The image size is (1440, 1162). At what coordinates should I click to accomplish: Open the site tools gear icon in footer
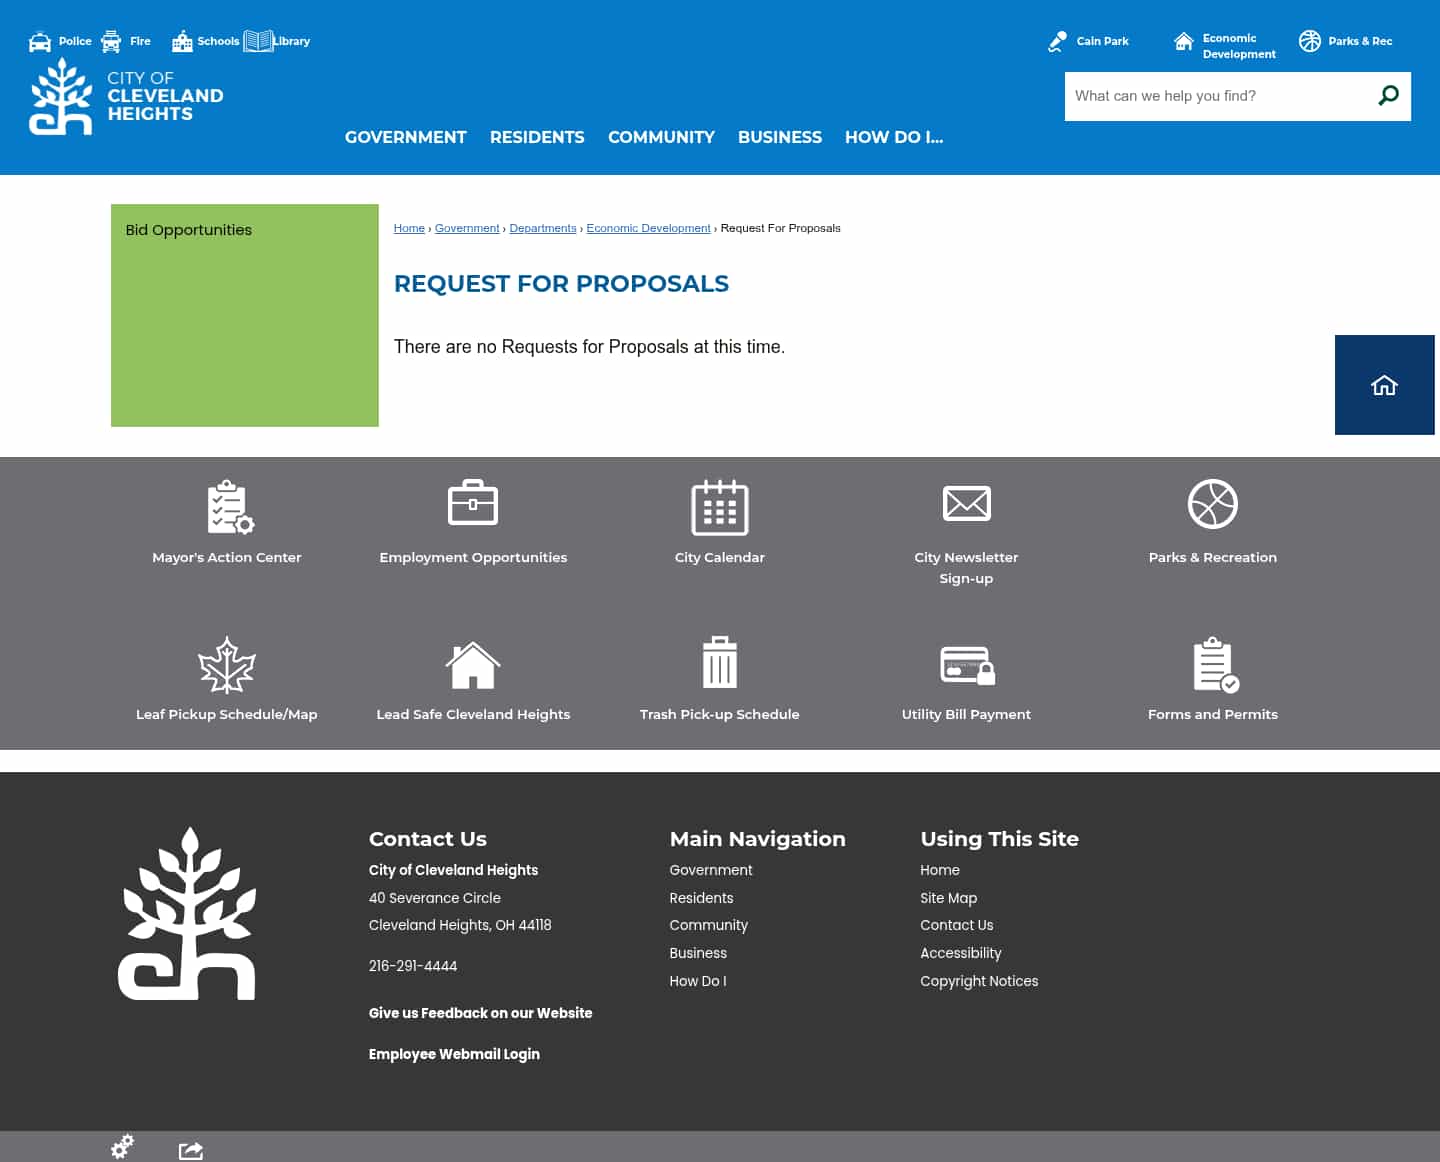coord(122,1146)
